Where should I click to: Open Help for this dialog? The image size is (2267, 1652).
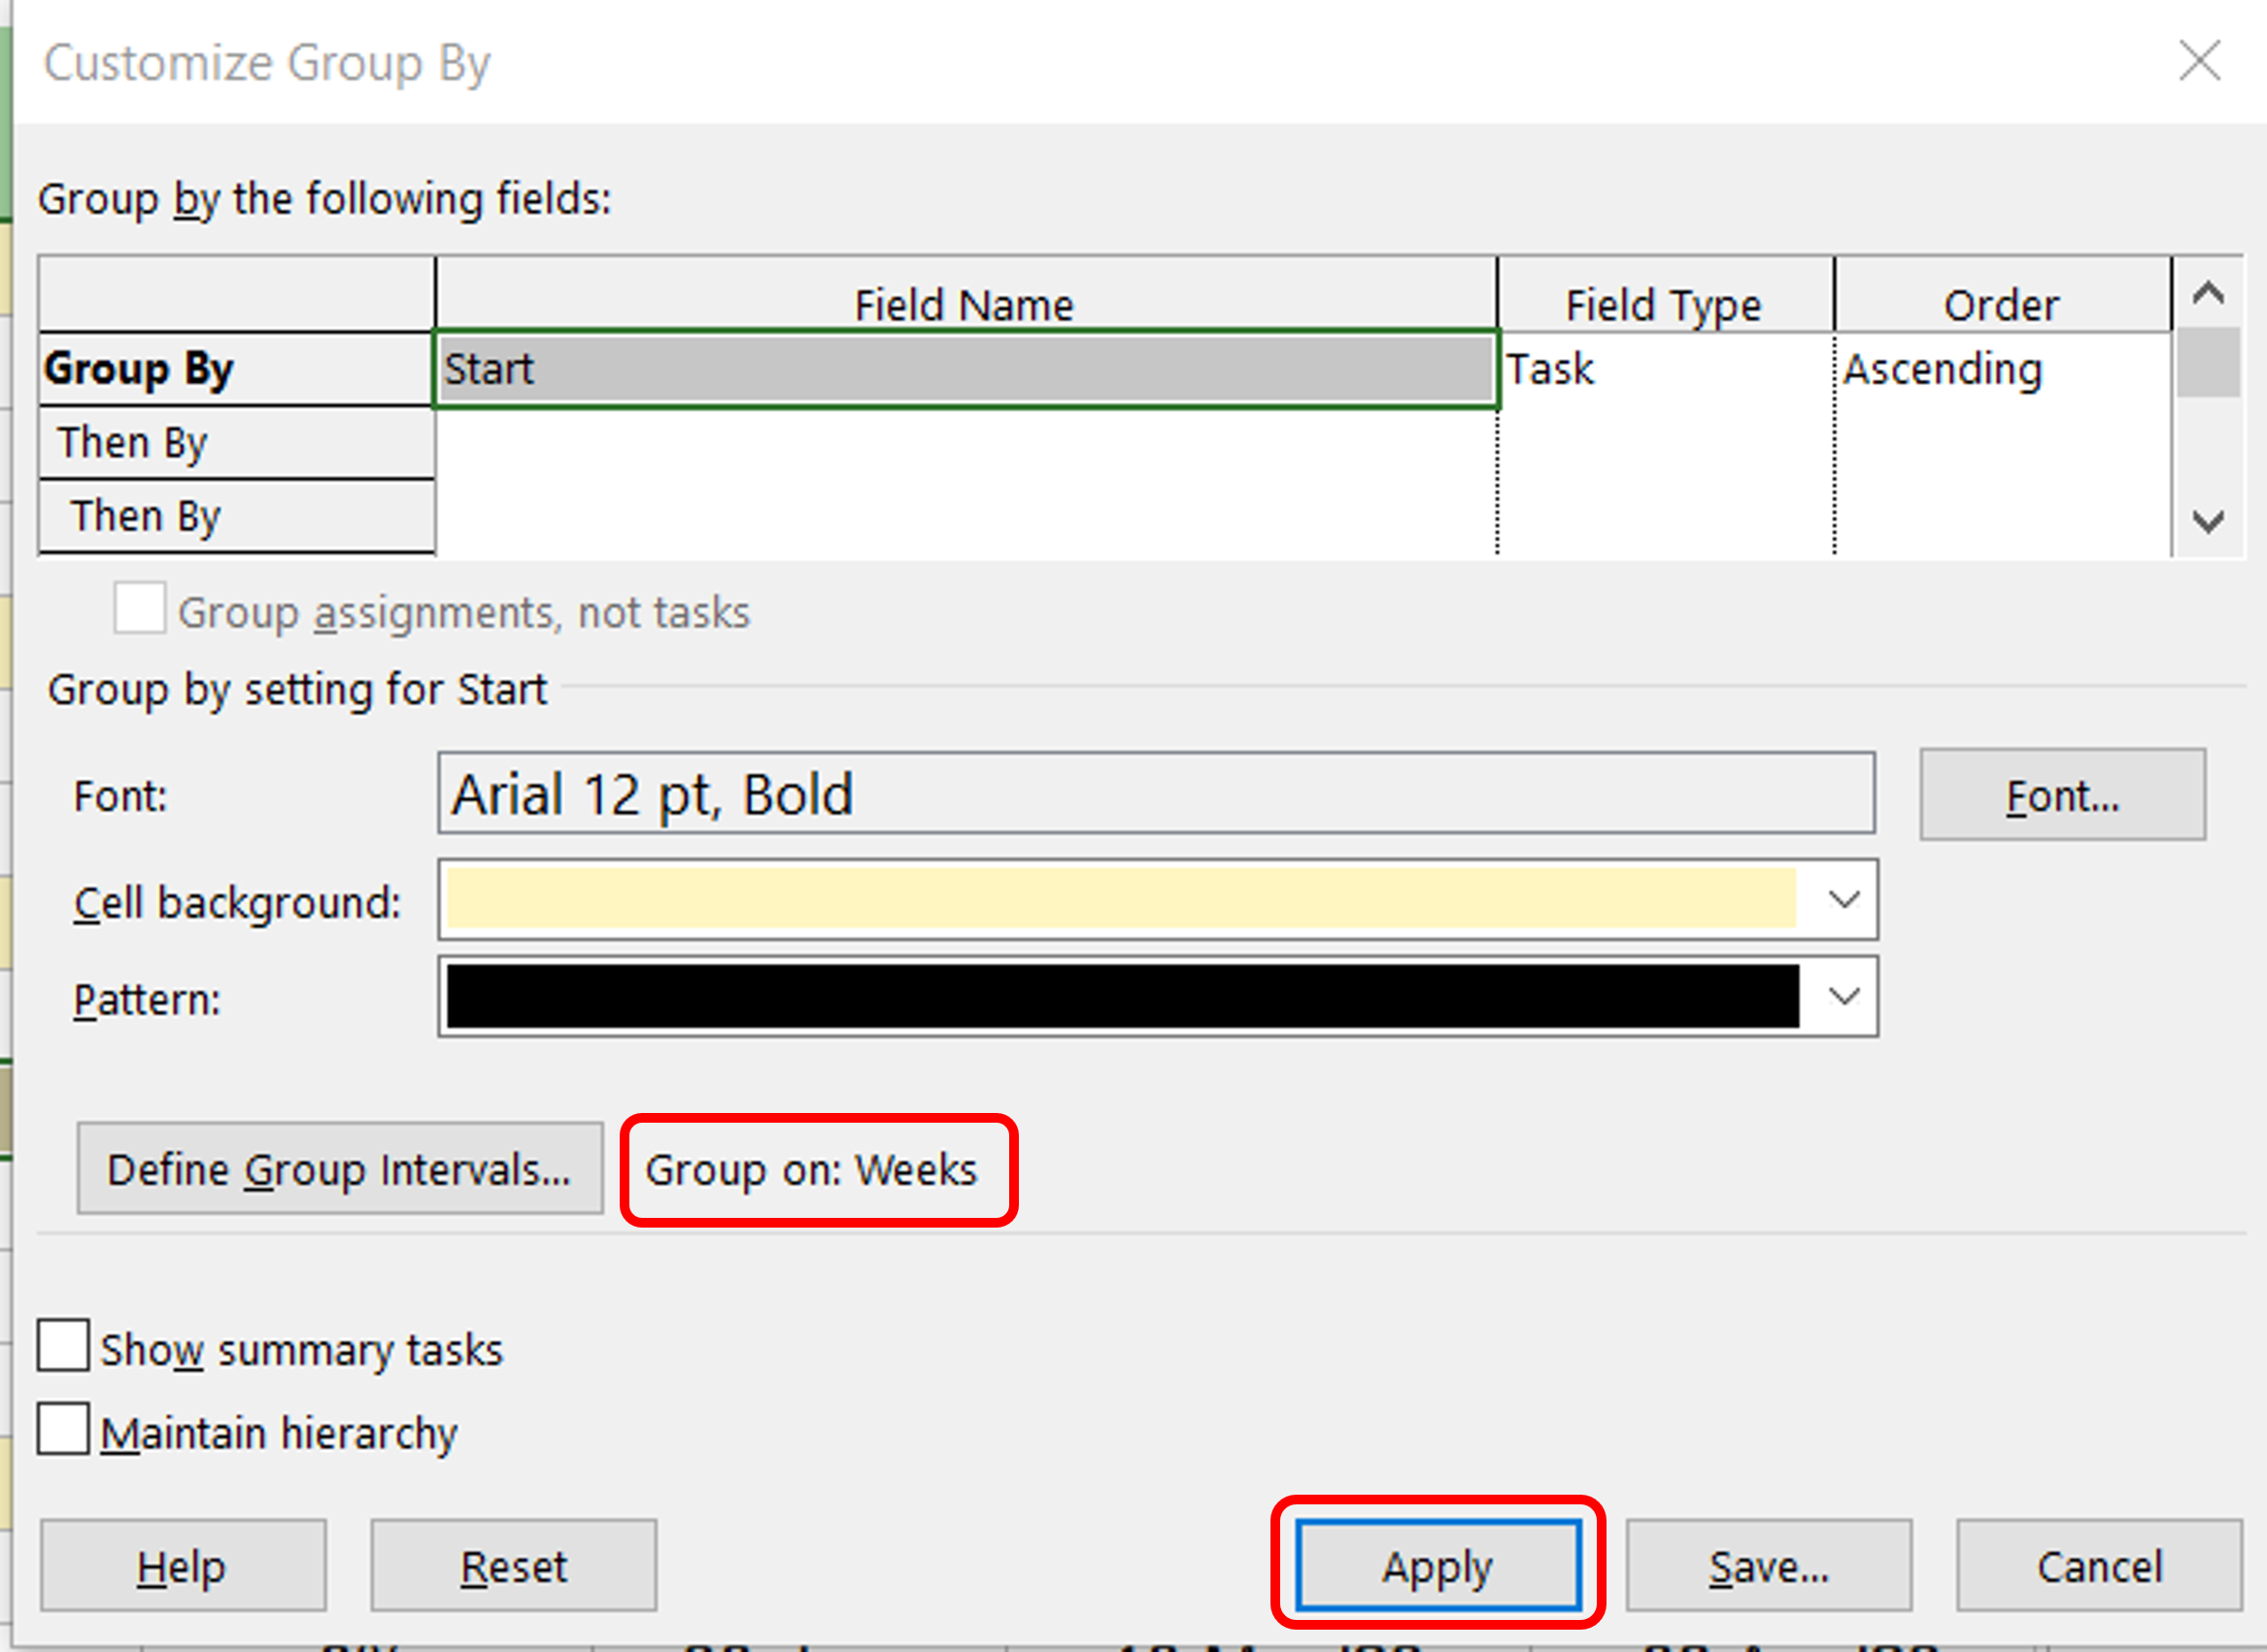coord(183,1565)
